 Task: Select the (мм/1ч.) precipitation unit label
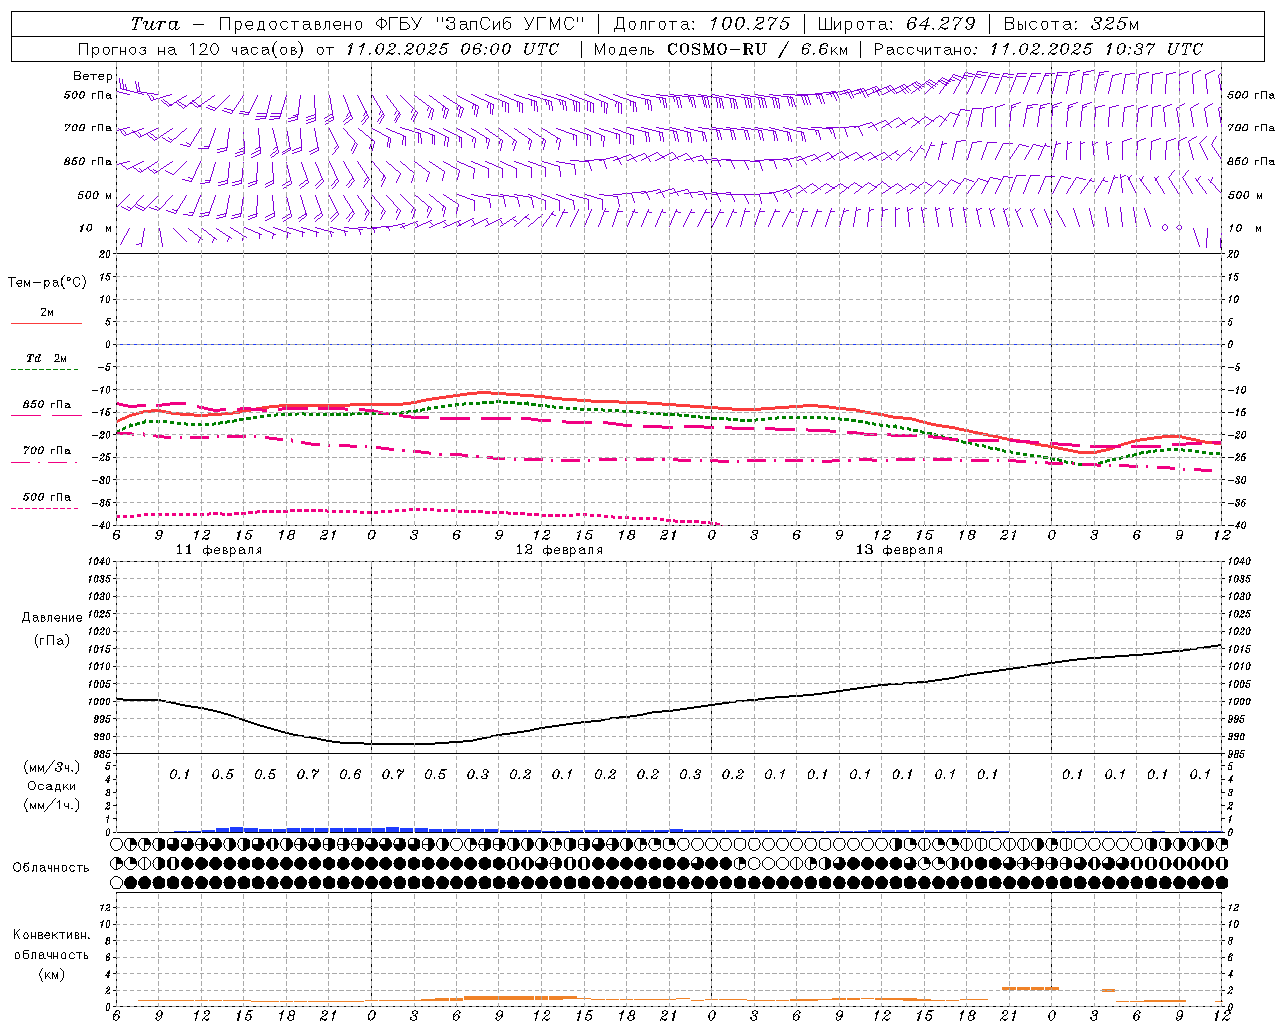click(52, 806)
